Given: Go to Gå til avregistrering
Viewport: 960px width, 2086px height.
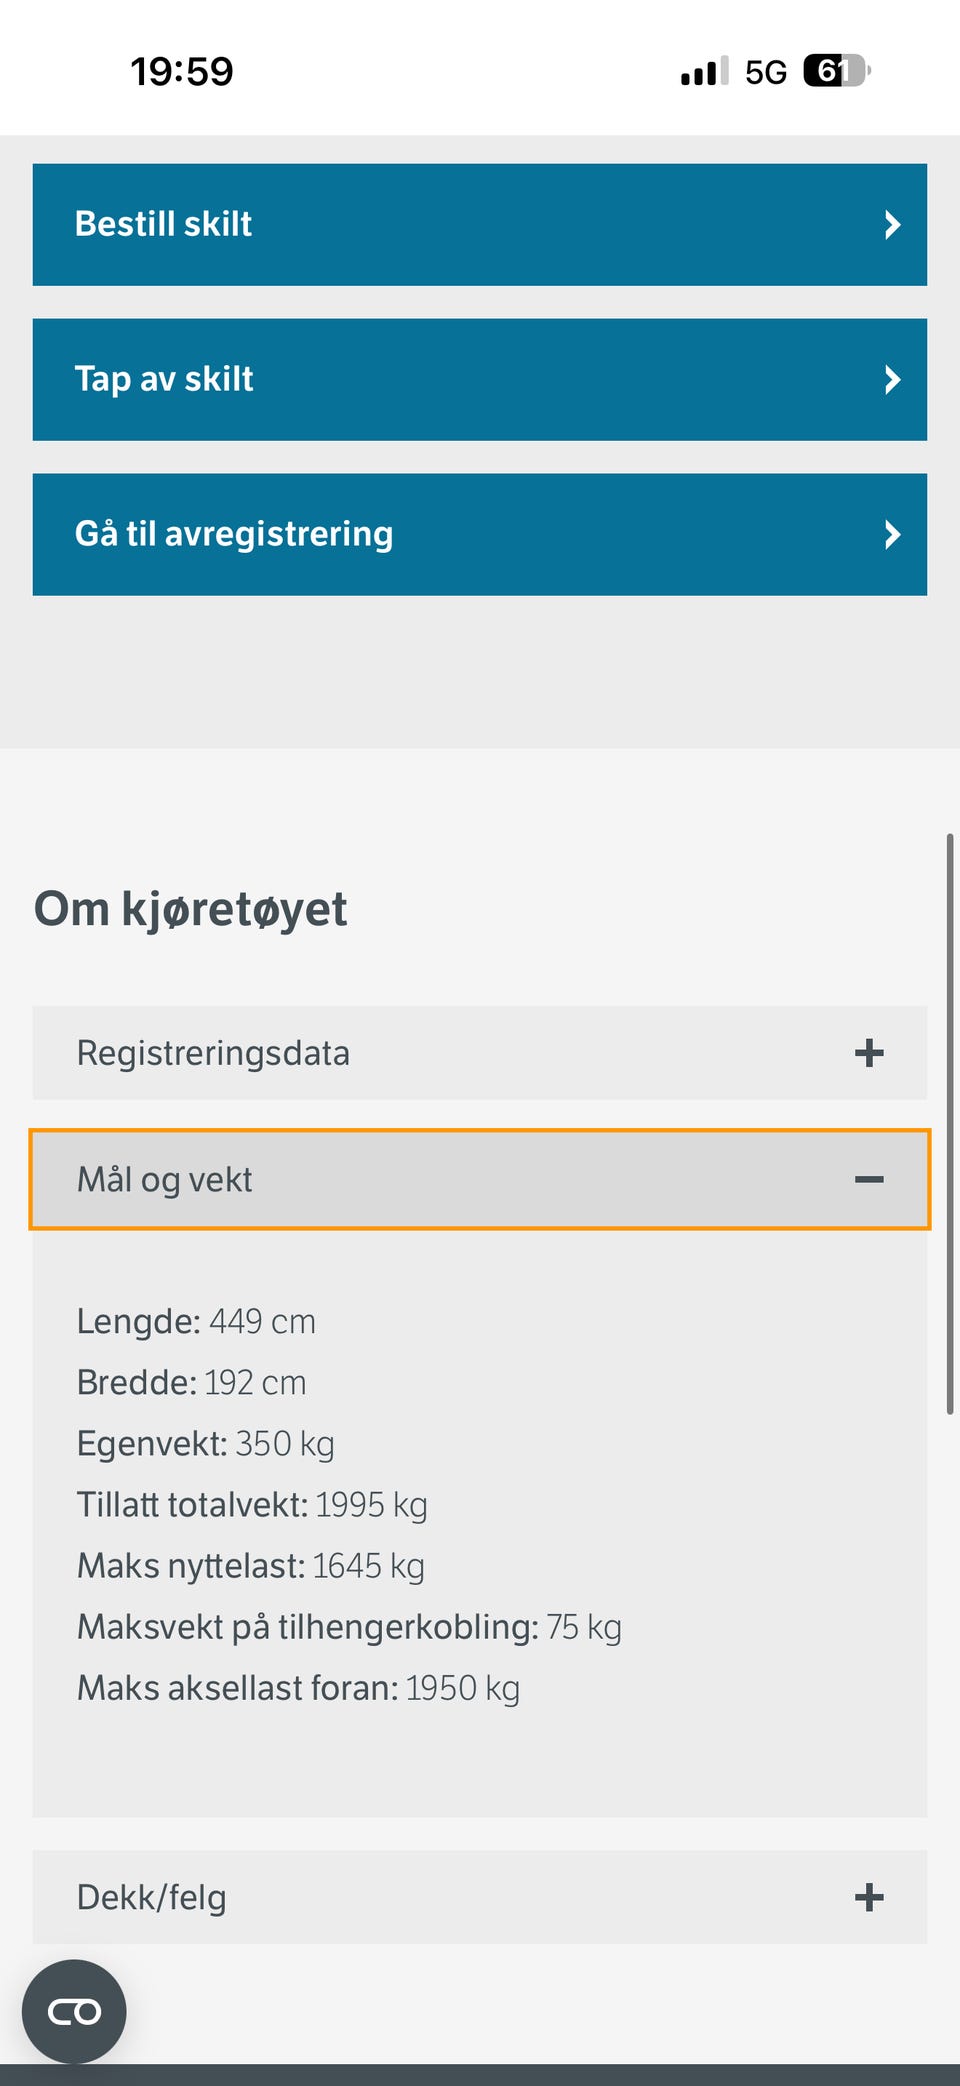Looking at the screenshot, I should tap(480, 535).
